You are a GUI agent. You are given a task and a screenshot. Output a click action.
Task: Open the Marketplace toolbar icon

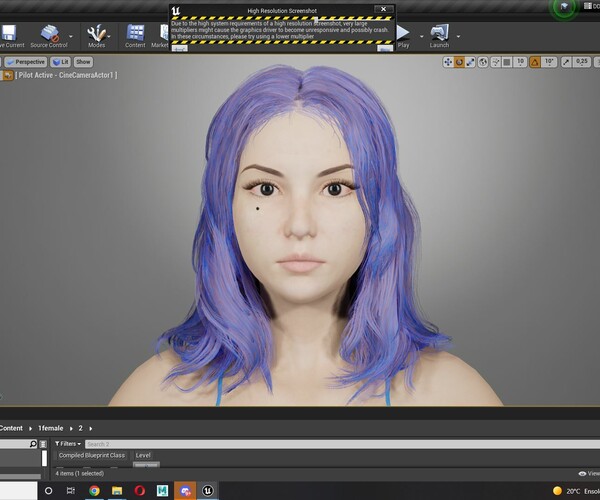pos(164,33)
